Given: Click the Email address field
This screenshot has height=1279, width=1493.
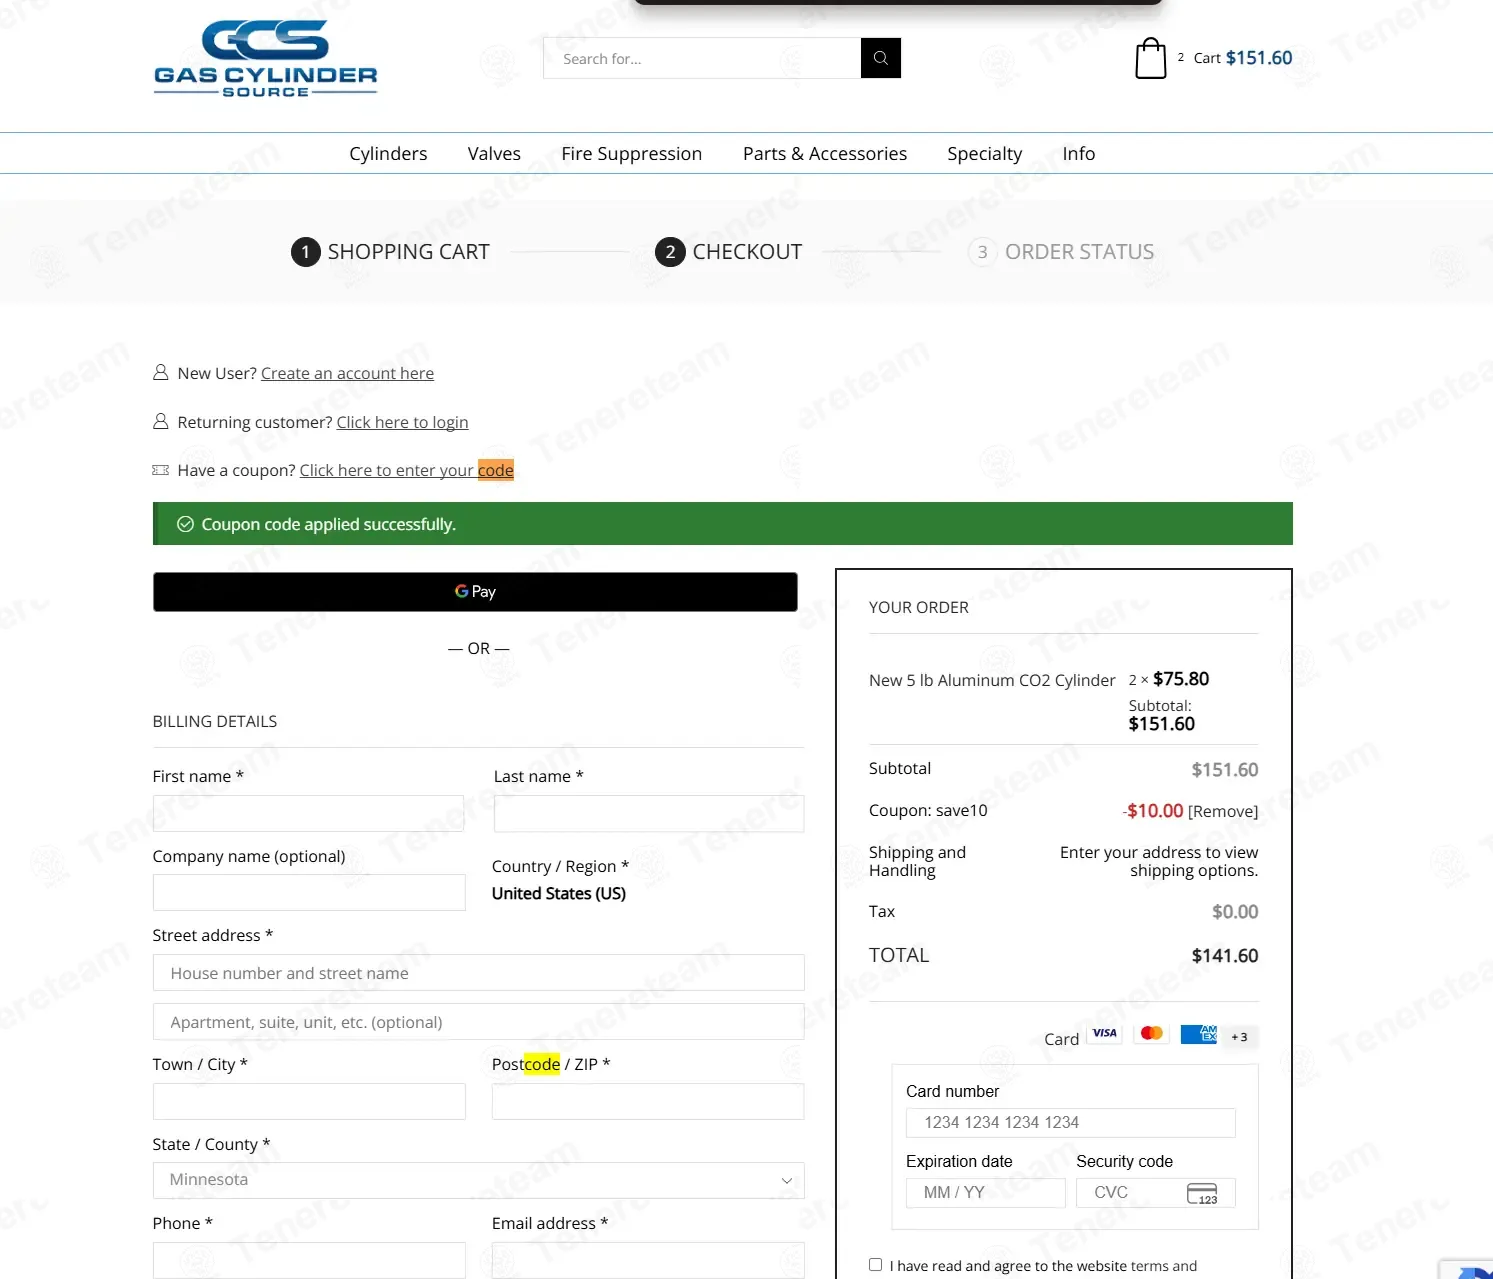Looking at the screenshot, I should tap(648, 1260).
